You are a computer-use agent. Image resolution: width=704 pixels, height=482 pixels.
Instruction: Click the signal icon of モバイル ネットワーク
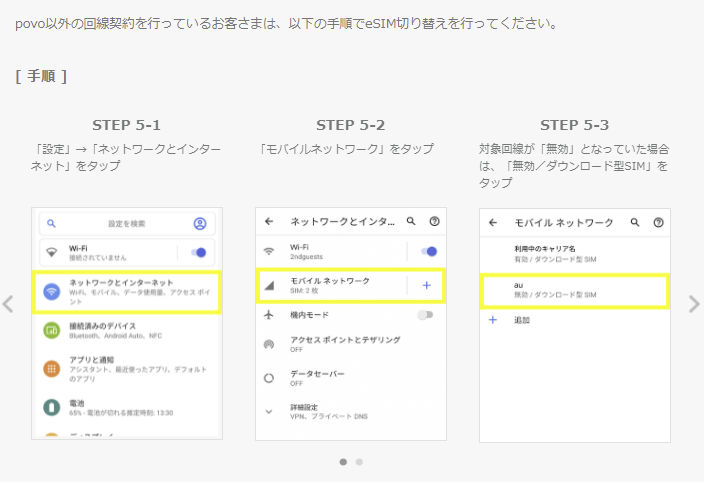tap(269, 285)
